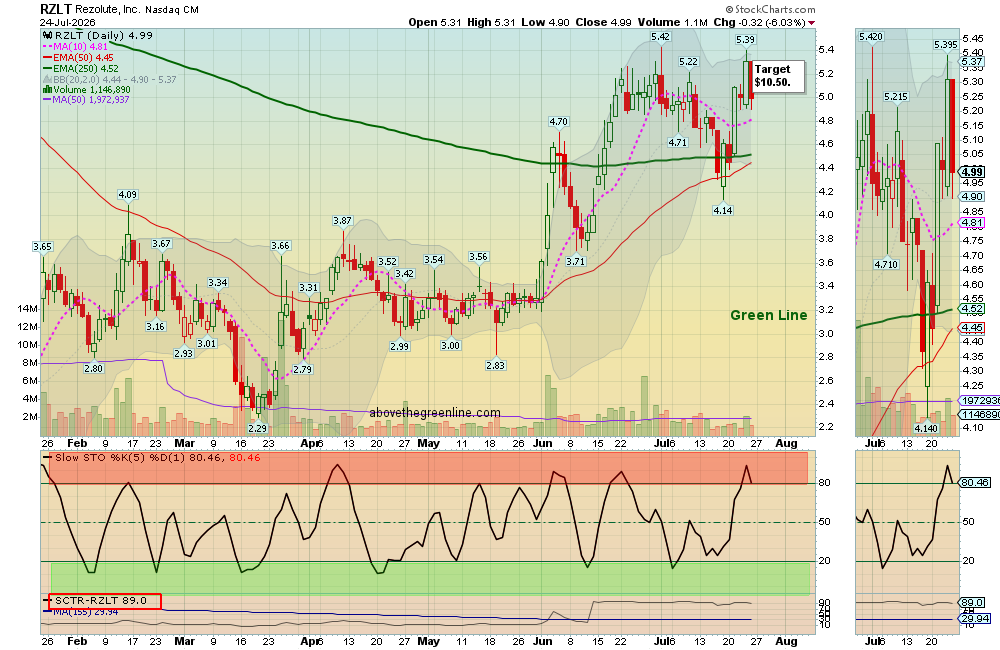Click the 80.46 stochastic value tag on right axis
The image size is (1000, 650).
(x=975, y=482)
